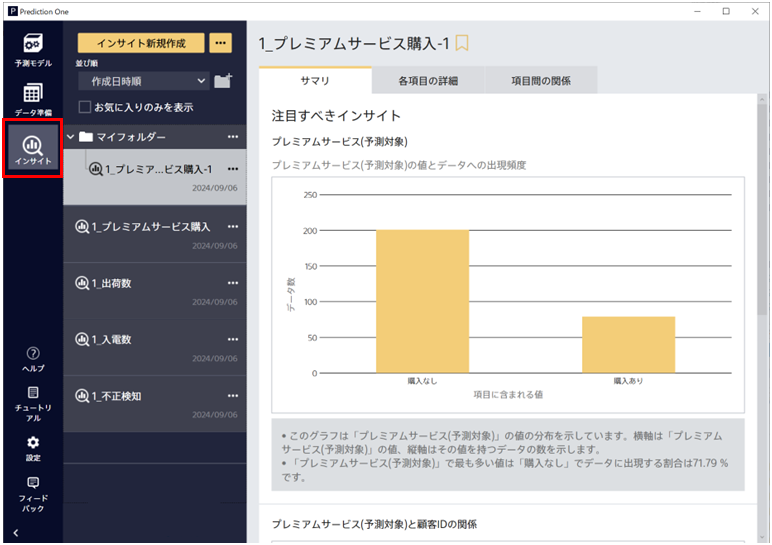Click the new folder icon
The width and height of the screenshot is (772, 545).
(x=223, y=81)
